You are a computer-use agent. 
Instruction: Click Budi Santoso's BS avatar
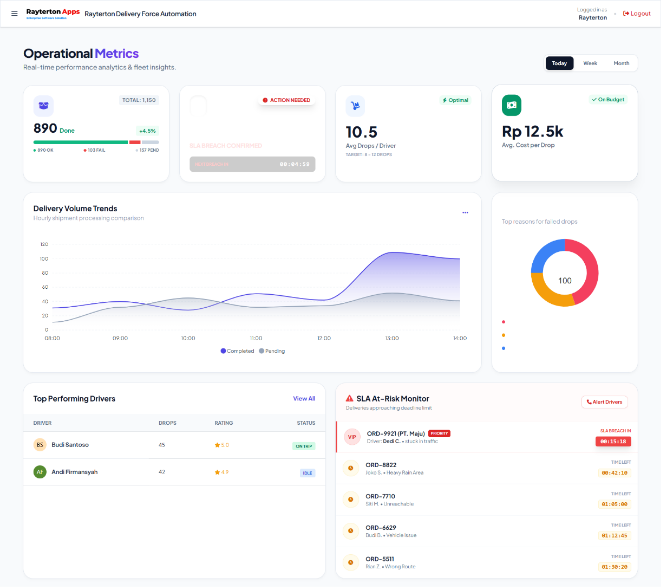tap(40, 445)
